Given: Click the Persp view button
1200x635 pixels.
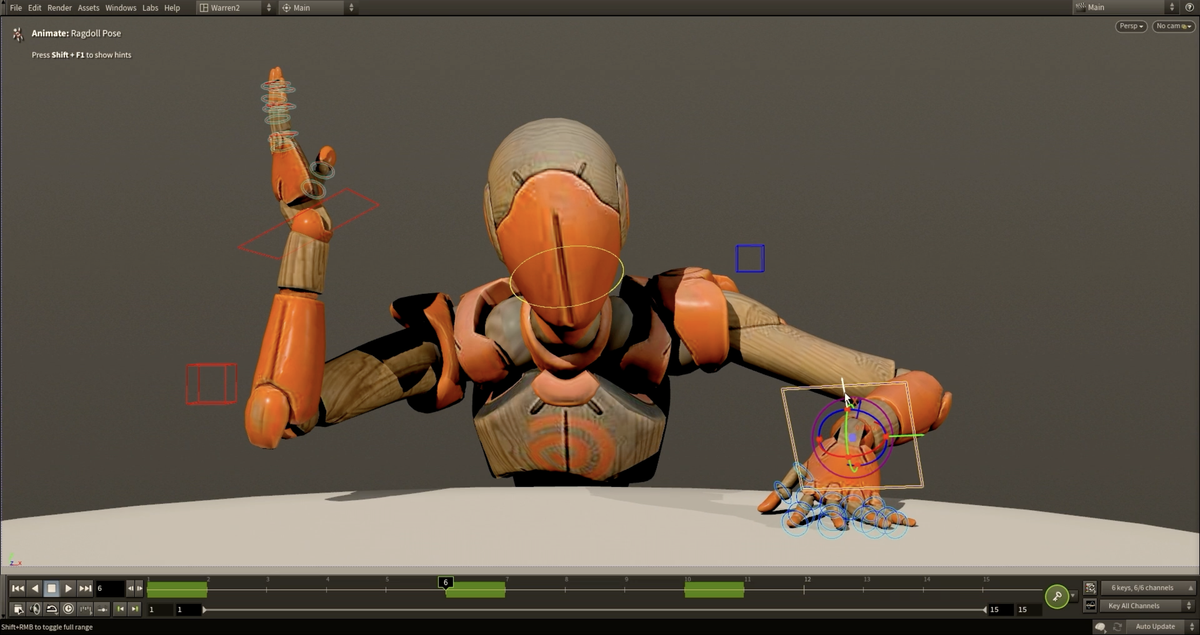Looking at the screenshot, I should tap(1129, 26).
